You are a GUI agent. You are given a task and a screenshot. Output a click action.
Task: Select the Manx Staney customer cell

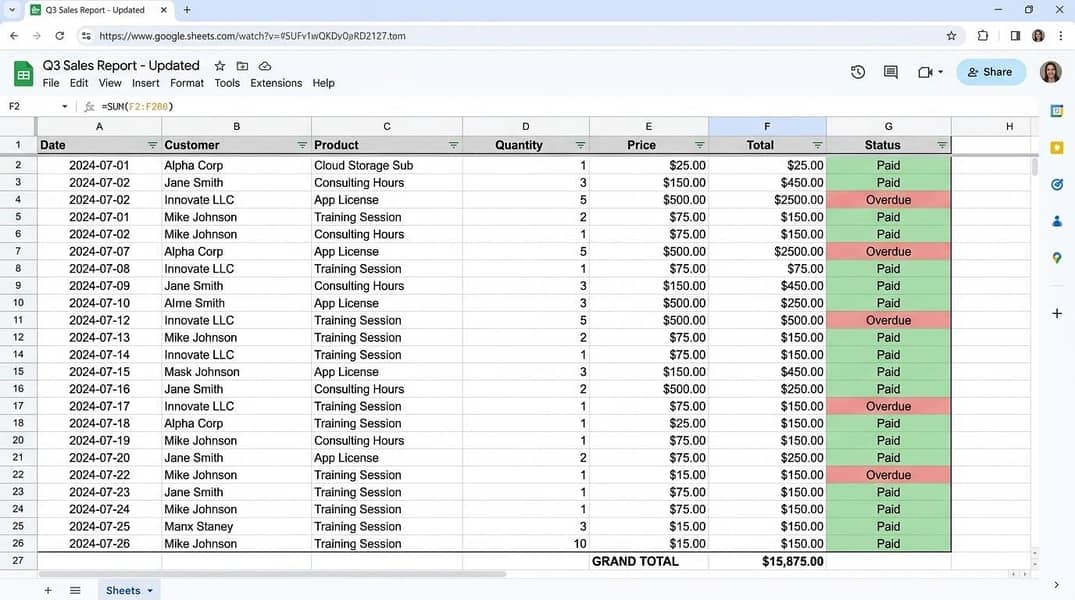237,527
